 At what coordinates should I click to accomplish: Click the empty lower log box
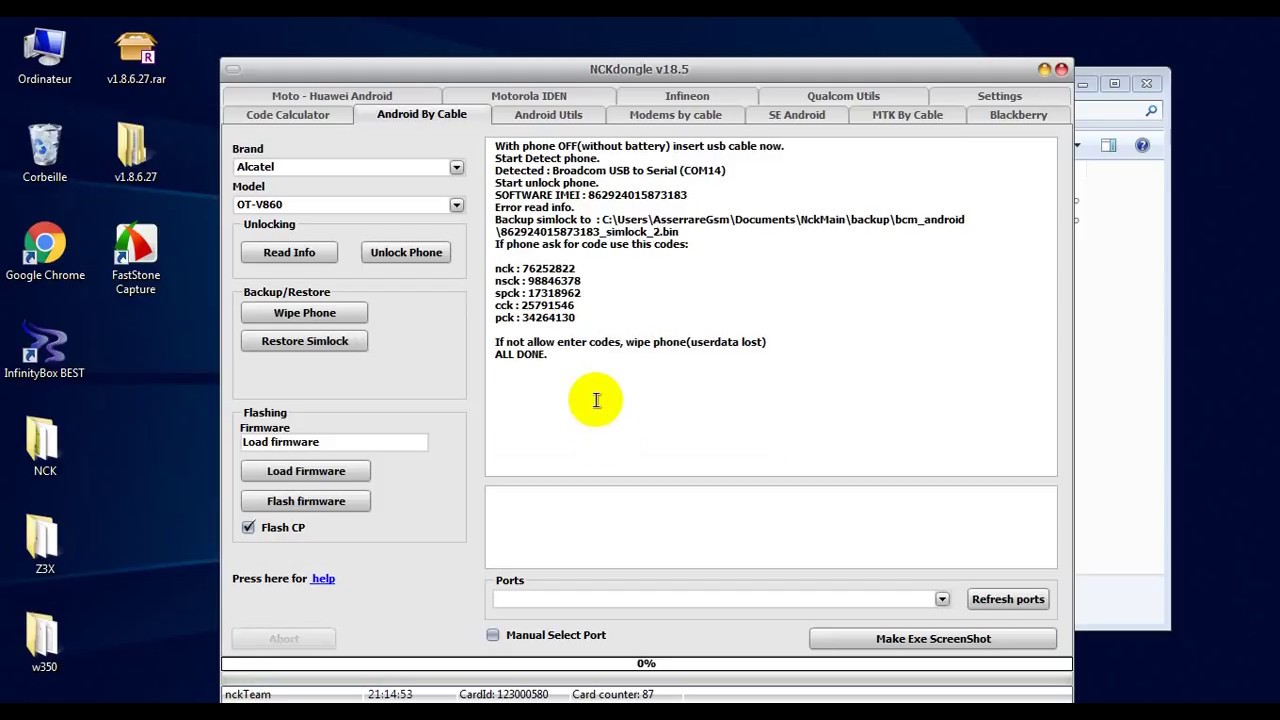771,527
